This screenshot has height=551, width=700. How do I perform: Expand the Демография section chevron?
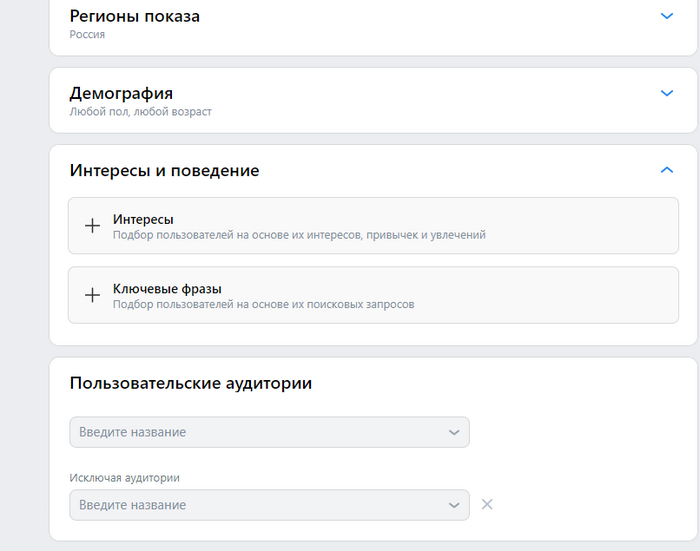(668, 93)
